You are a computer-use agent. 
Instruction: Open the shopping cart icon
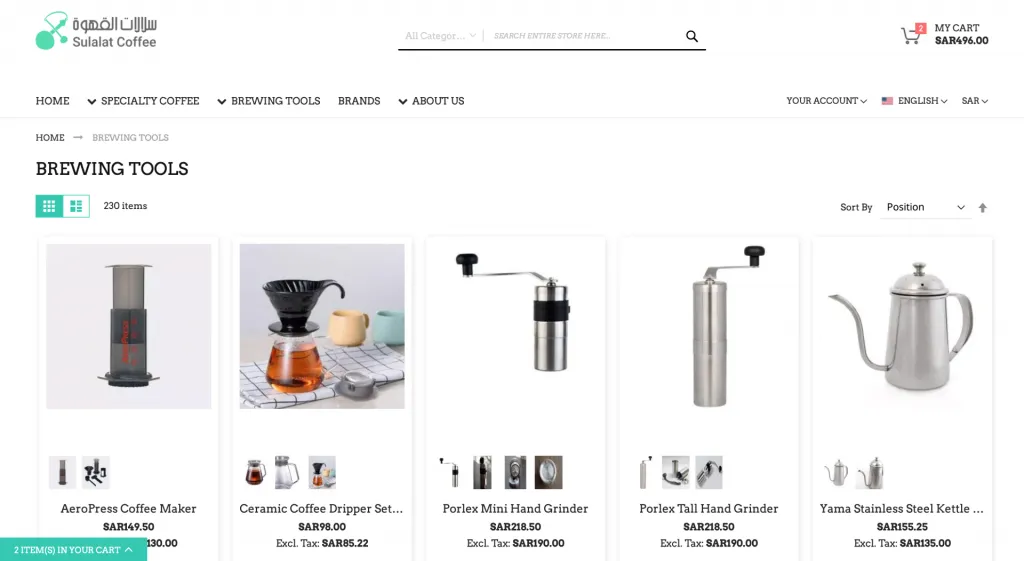(x=911, y=35)
